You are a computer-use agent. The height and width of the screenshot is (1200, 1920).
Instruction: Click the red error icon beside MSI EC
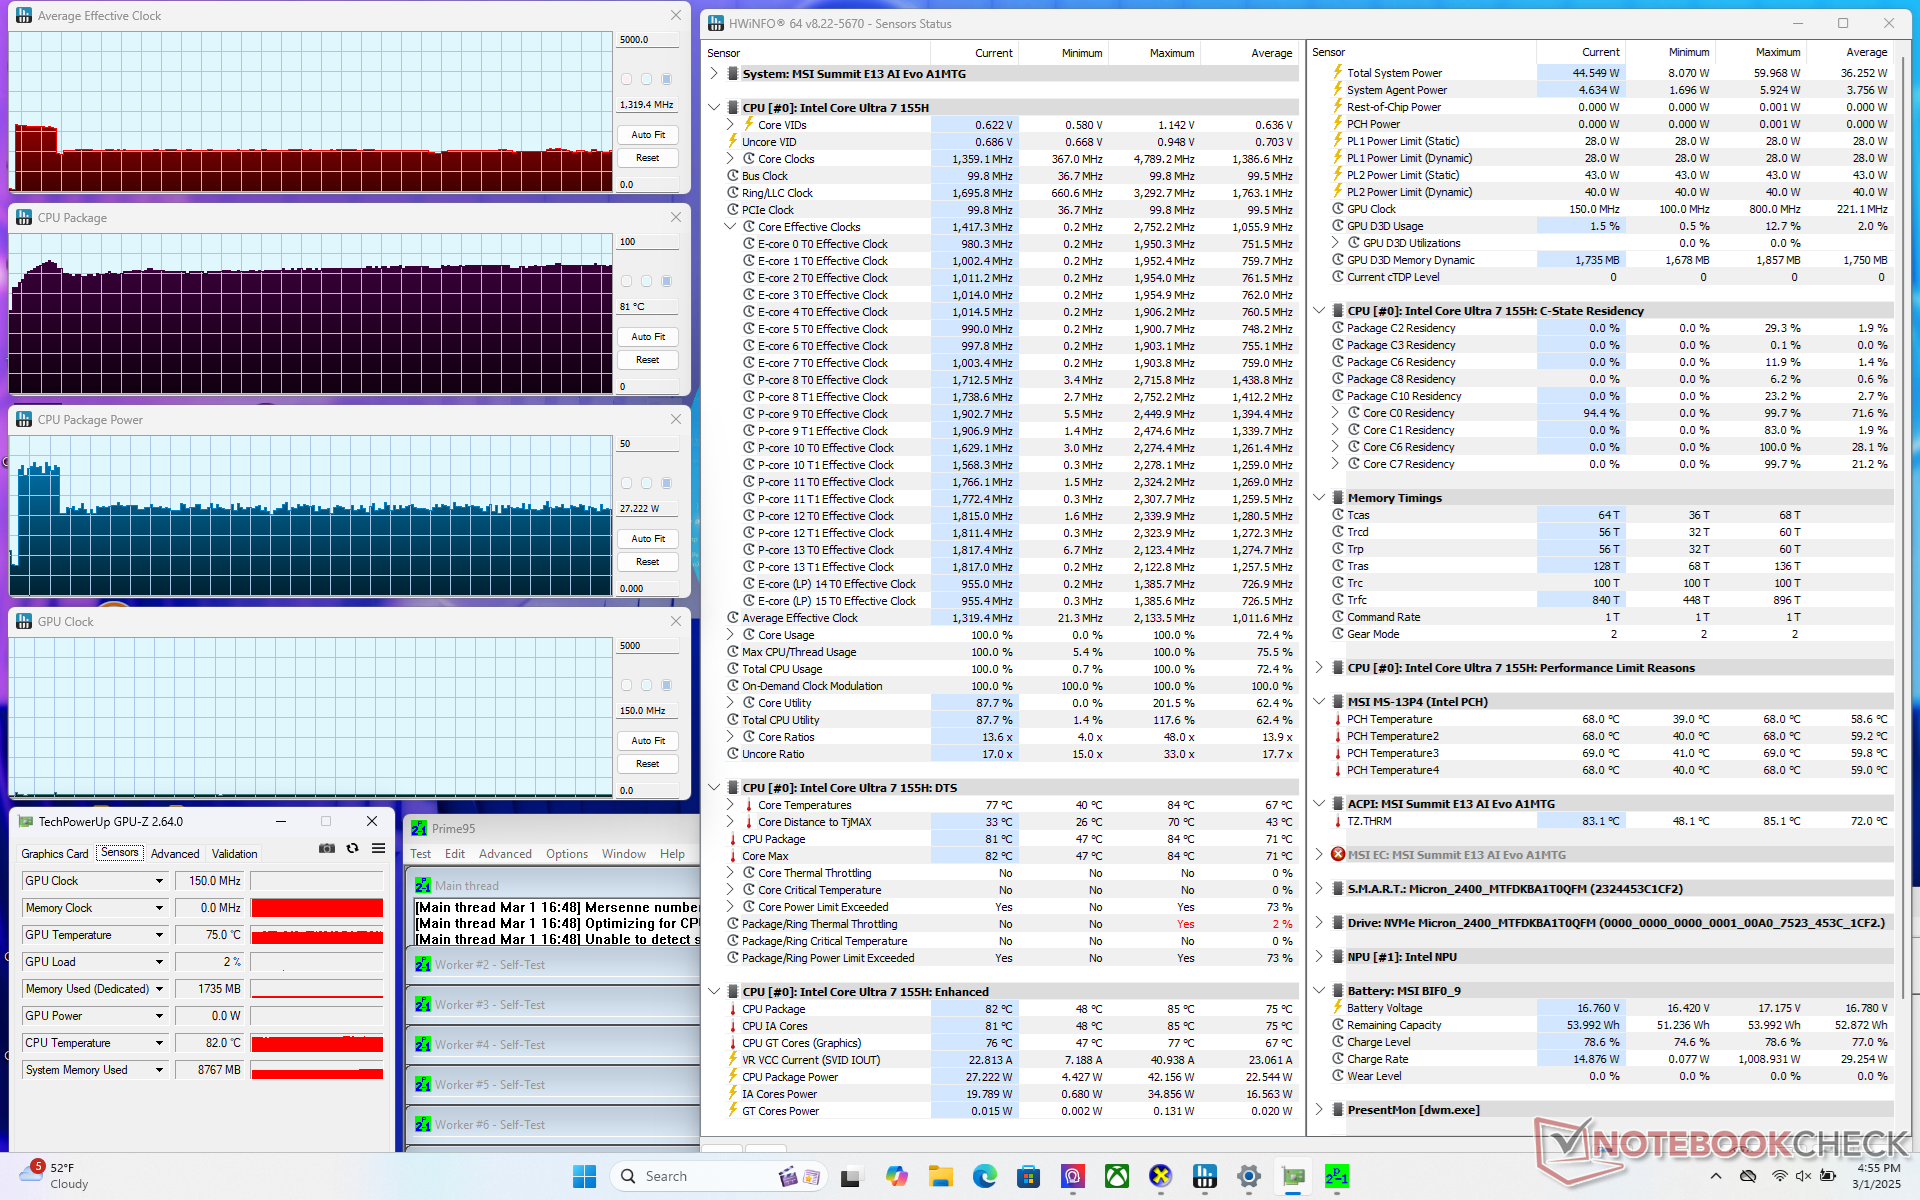pos(1337,854)
